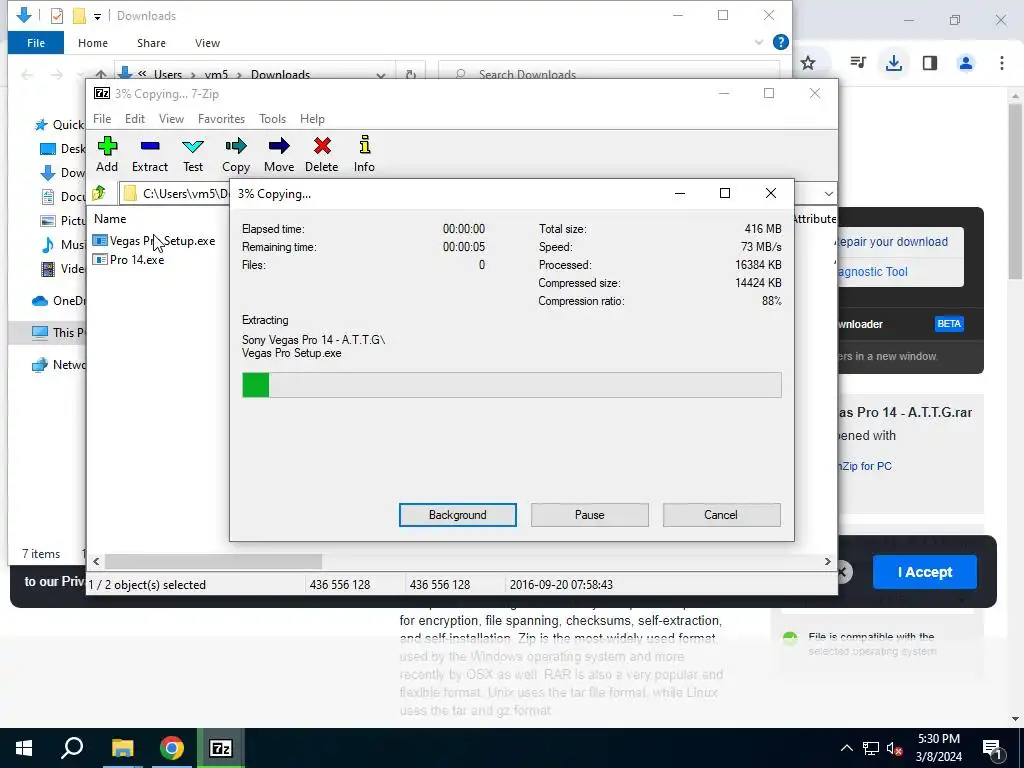Click the Extract tool in 7-Zip
1024x768 pixels.
[x=150, y=154]
